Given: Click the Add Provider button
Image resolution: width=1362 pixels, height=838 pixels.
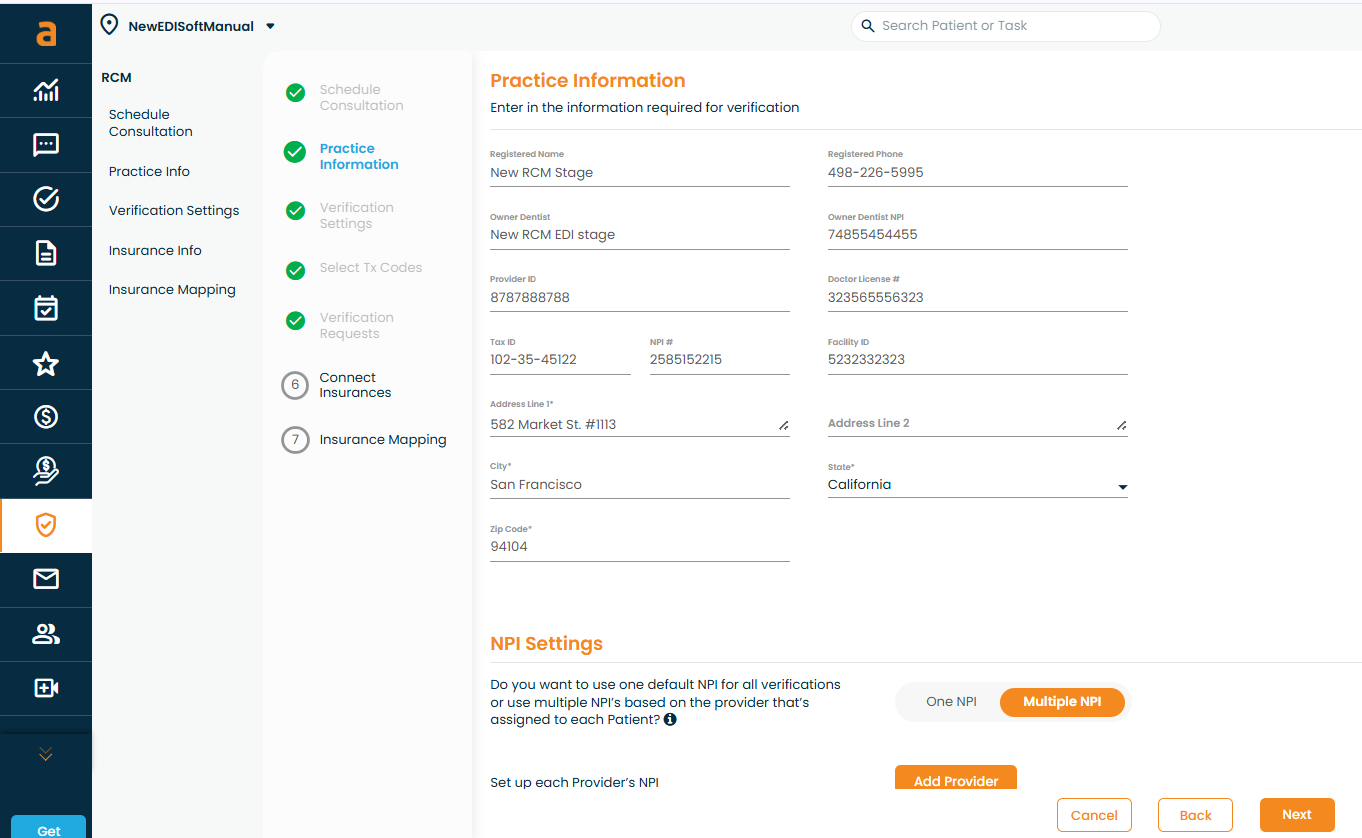Looking at the screenshot, I should click(955, 778).
